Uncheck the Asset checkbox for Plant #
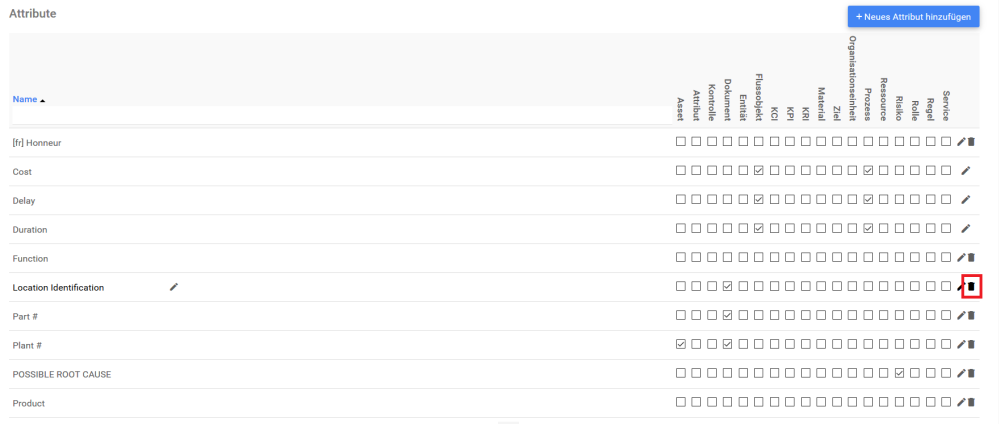Viewport: 1000px width, 424px height. pos(681,345)
